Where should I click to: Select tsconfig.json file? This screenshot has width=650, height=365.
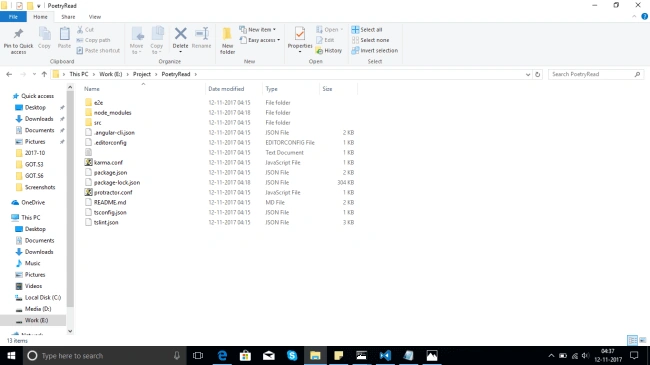[110, 212]
